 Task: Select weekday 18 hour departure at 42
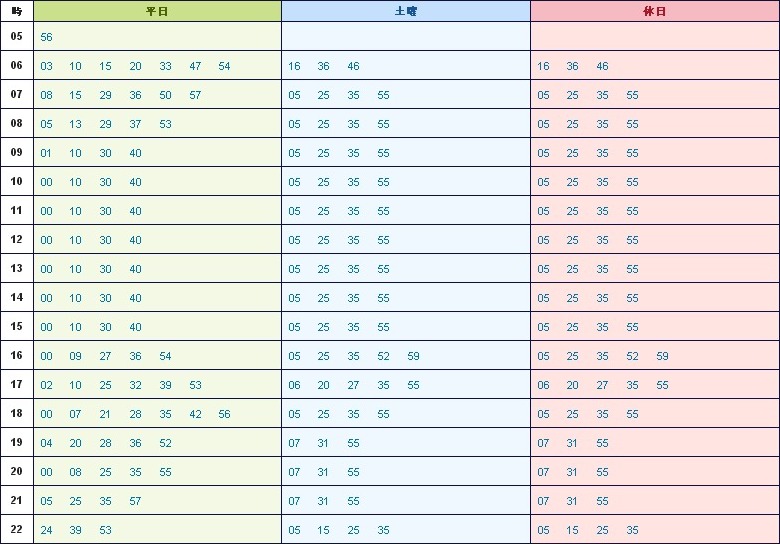195,414
